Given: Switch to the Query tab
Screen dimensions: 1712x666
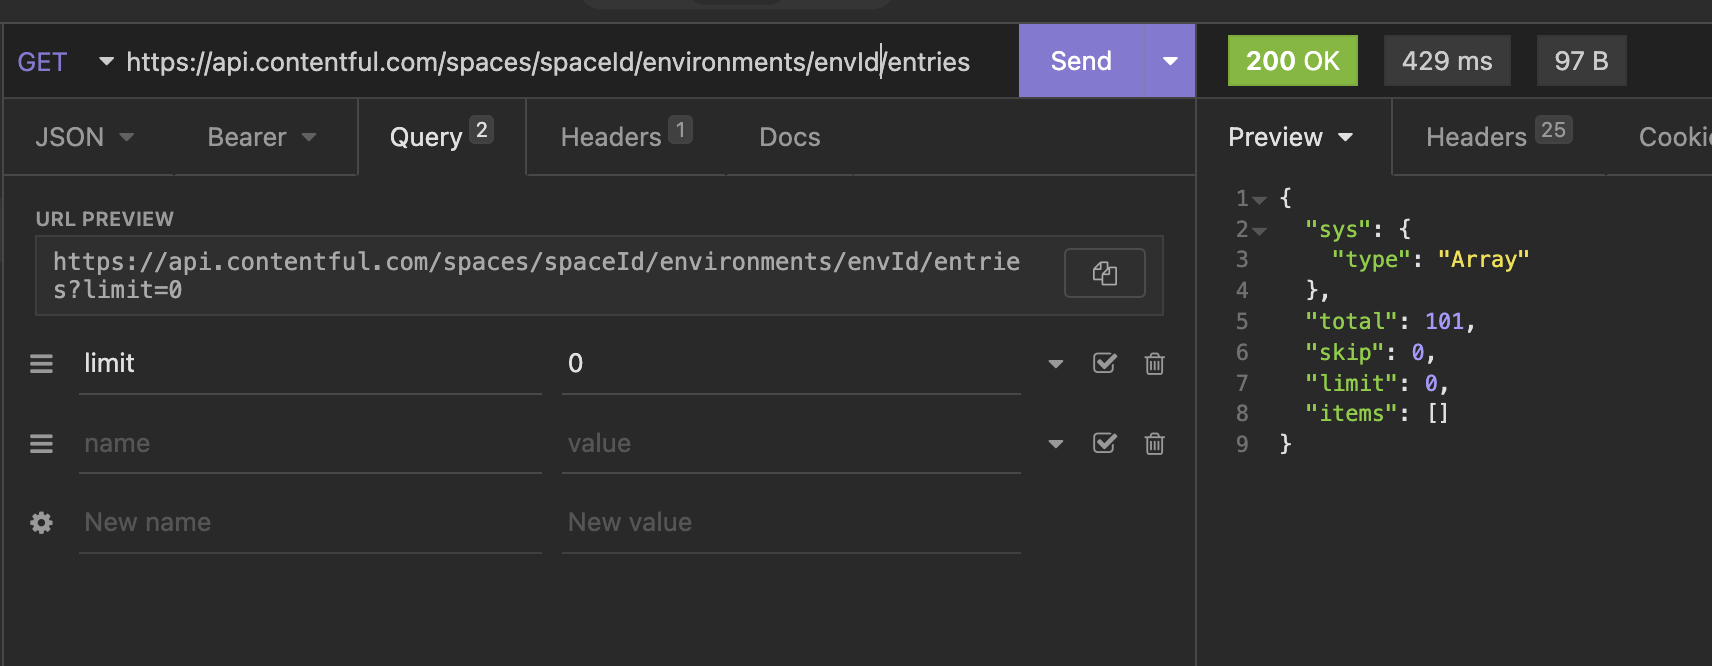Looking at the screenshot, I should click(441, 137).
